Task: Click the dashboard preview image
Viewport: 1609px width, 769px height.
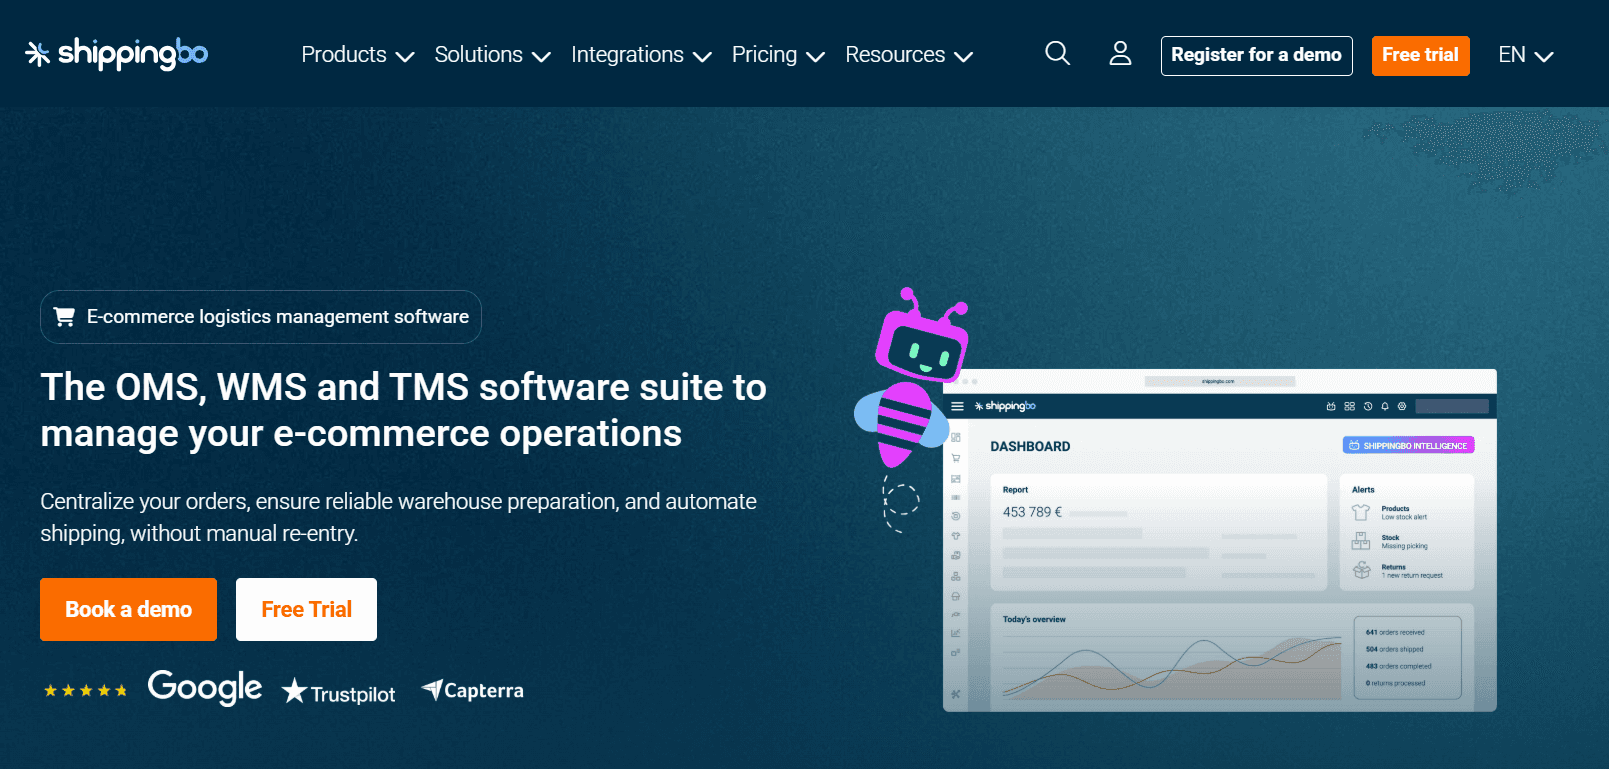Action: [x=1219, y=540]
